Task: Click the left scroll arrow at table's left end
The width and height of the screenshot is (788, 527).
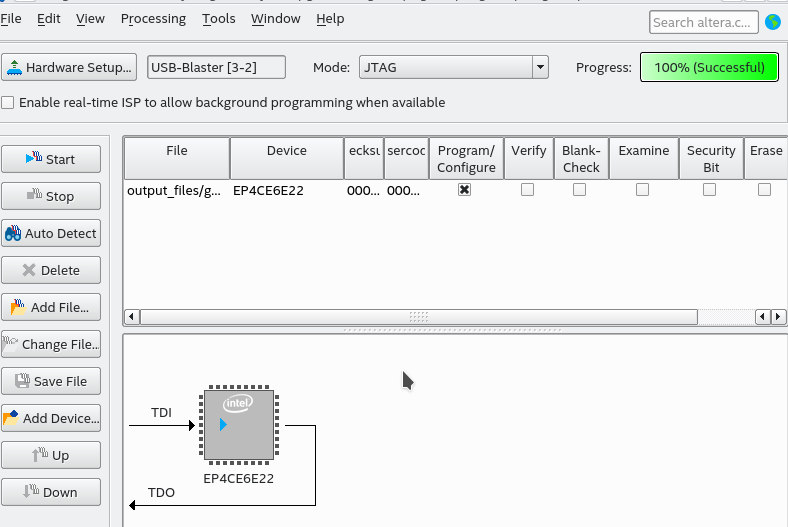Action: (132, 317)
